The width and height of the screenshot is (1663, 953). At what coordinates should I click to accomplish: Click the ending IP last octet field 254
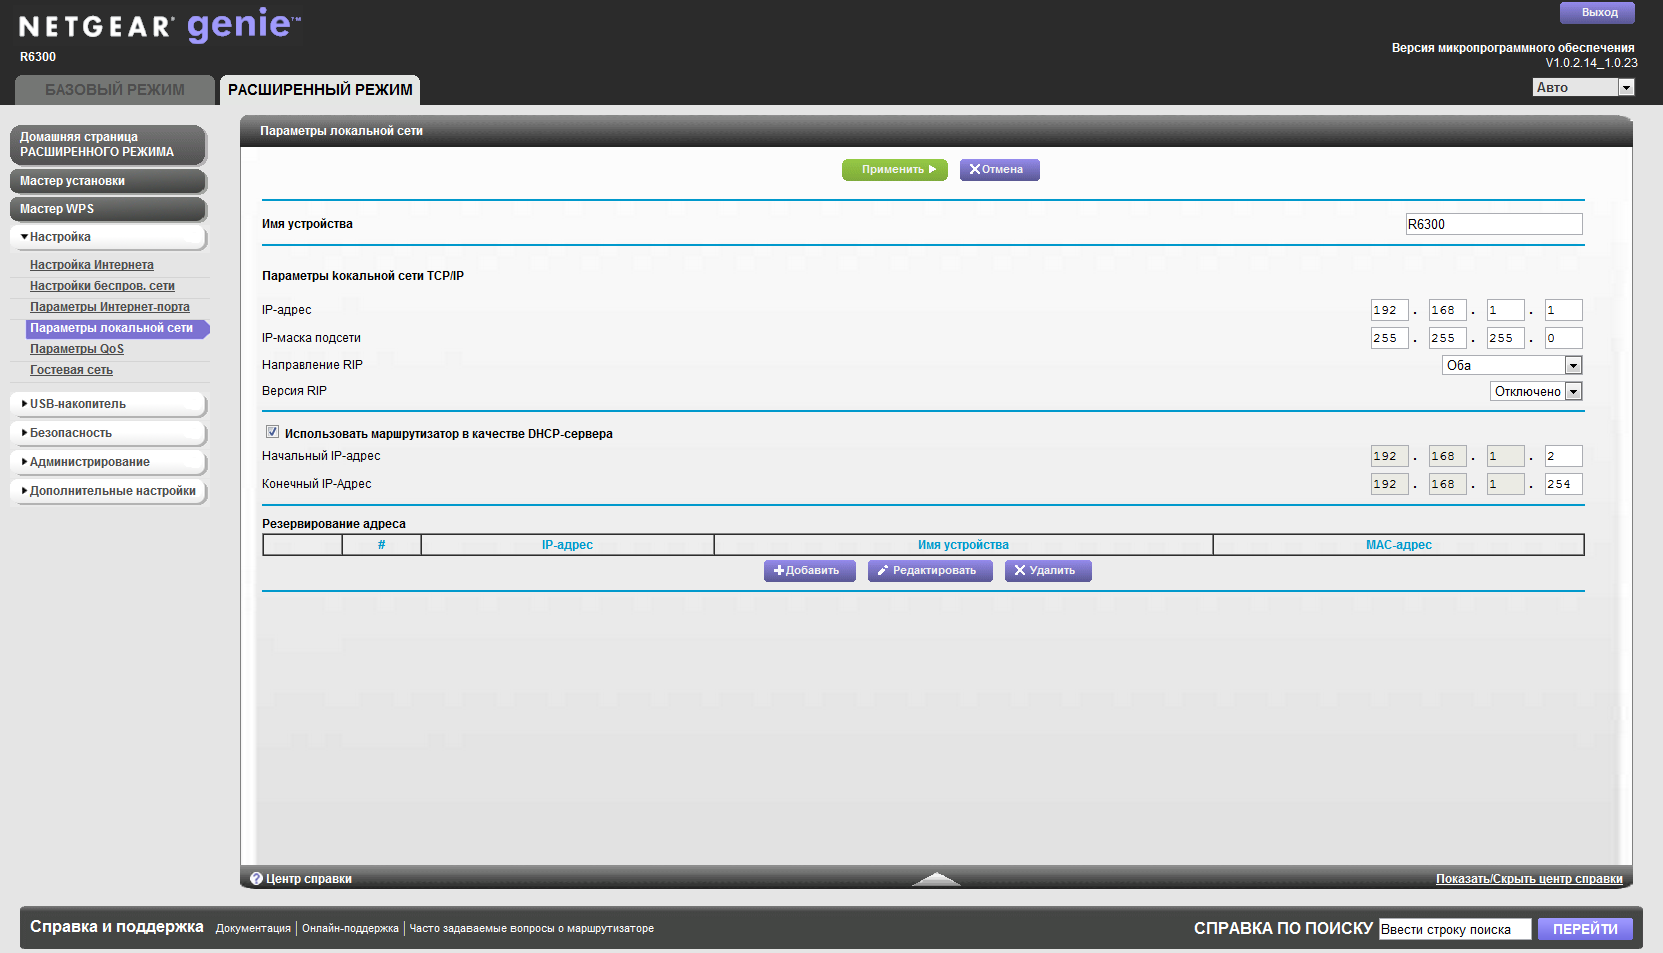click(1564, 484)
